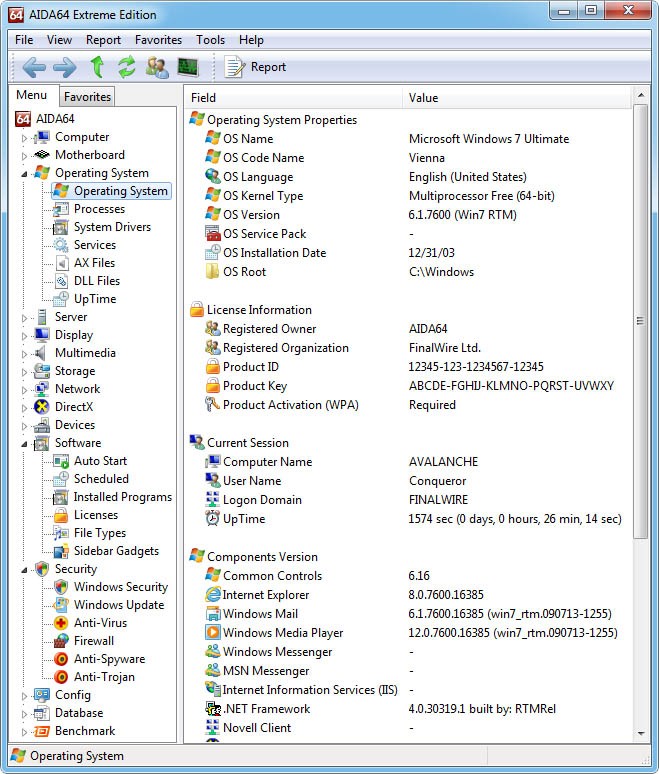Select the Devices icon in the tree
659x774 pixels.
click(x=41, y=425)
